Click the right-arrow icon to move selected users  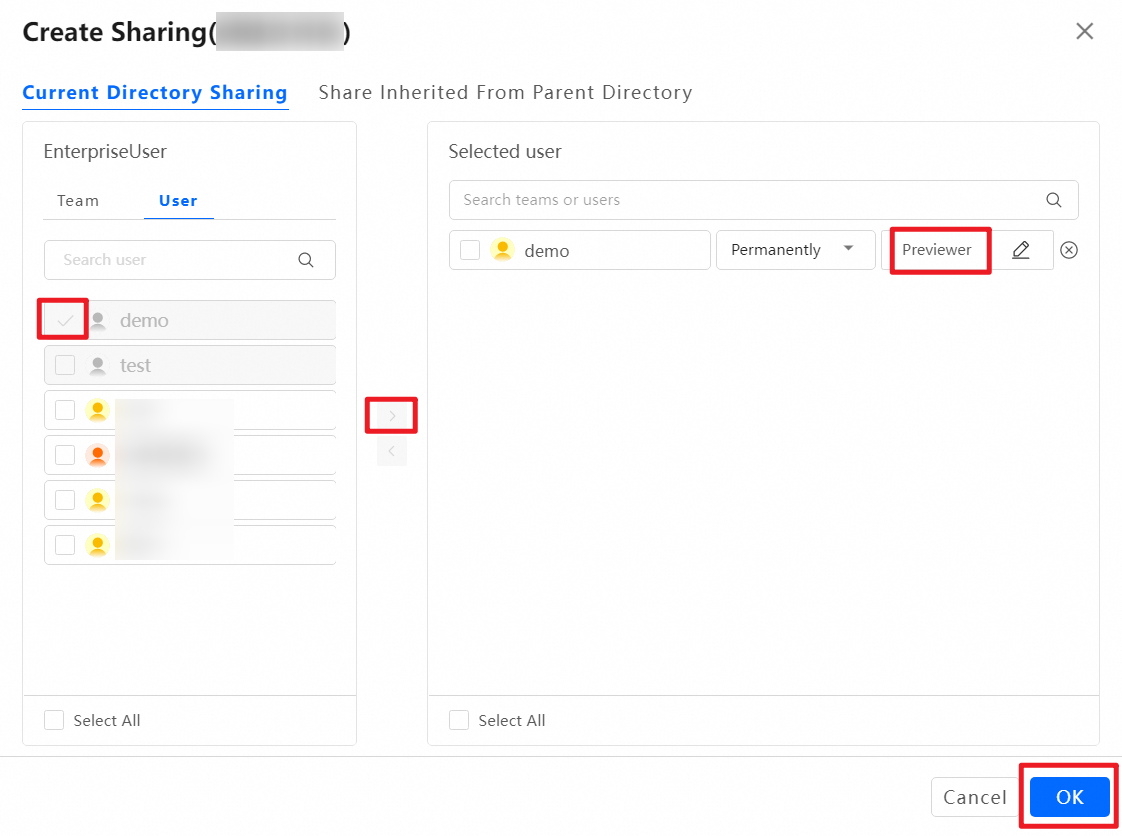(392, 415)
